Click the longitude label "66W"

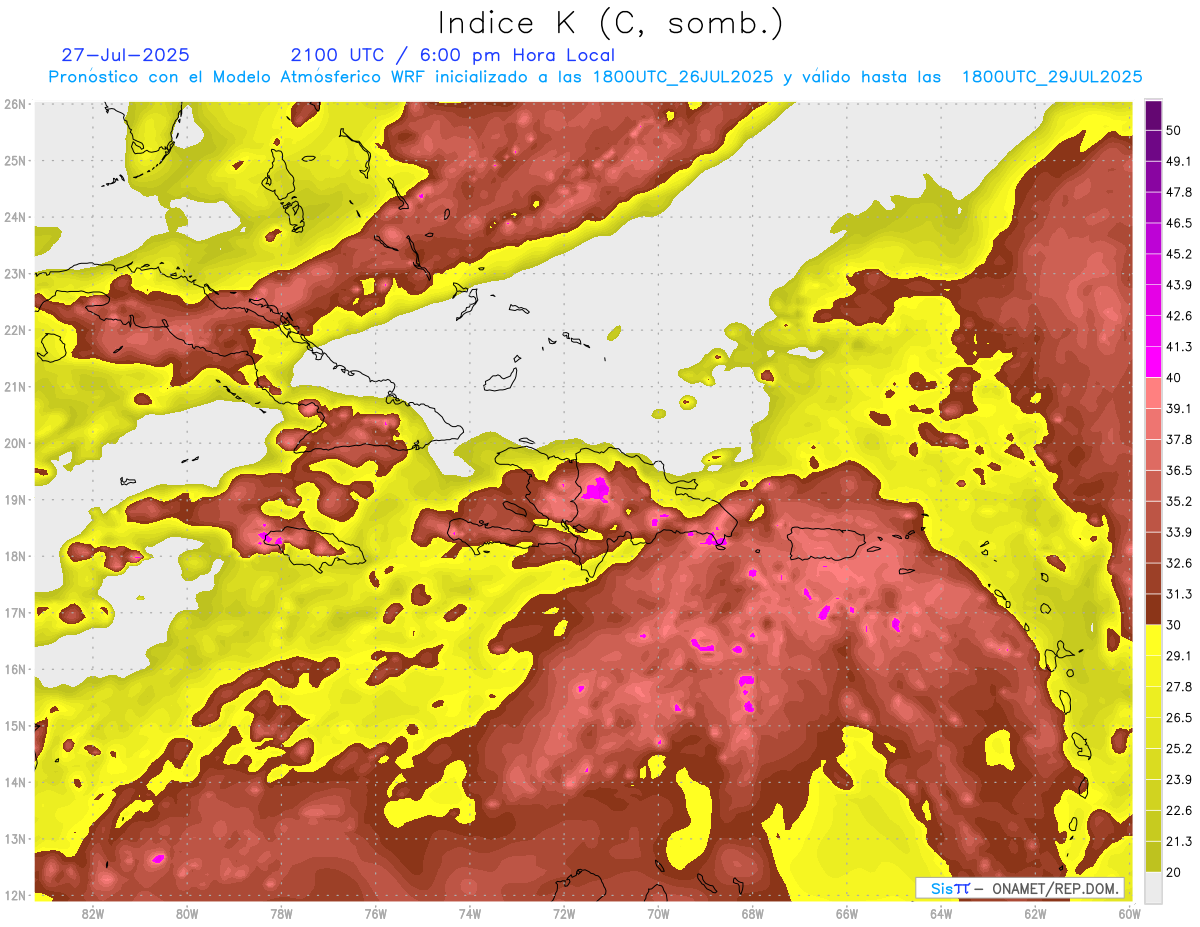pyautogui.click(x=846, y=913)
